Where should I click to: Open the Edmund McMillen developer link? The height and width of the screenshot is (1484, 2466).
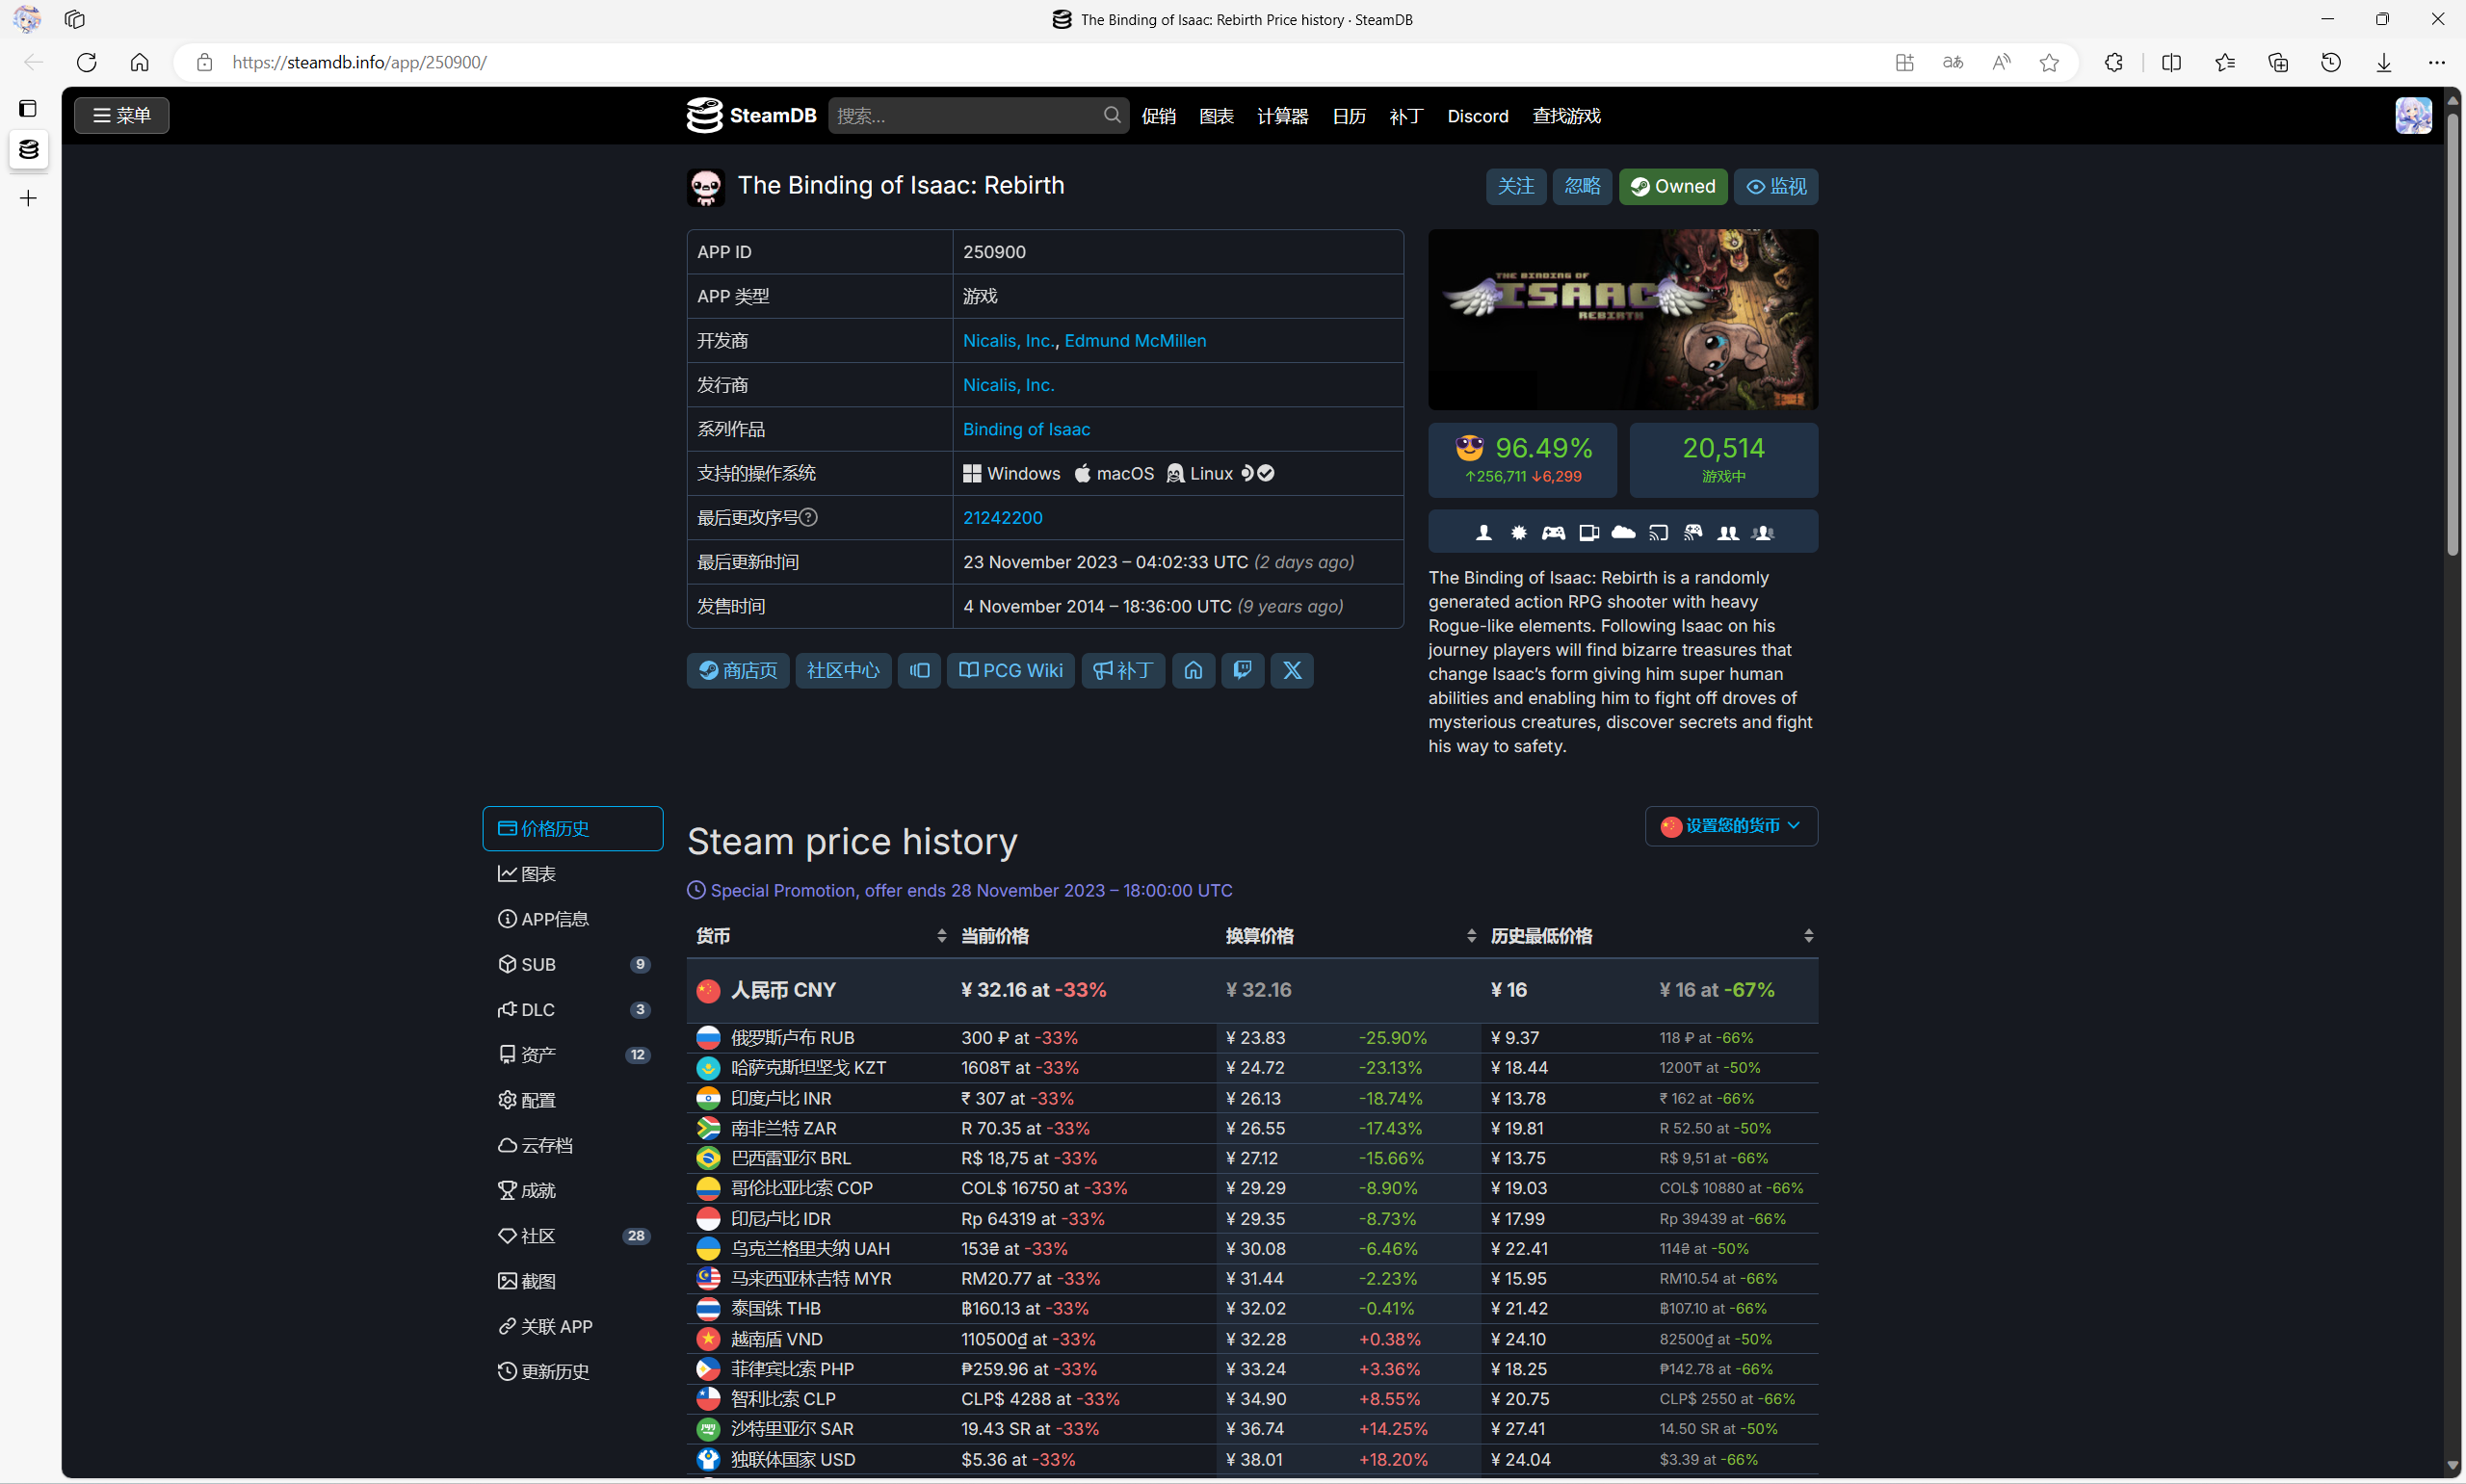tap(1135, 340)
